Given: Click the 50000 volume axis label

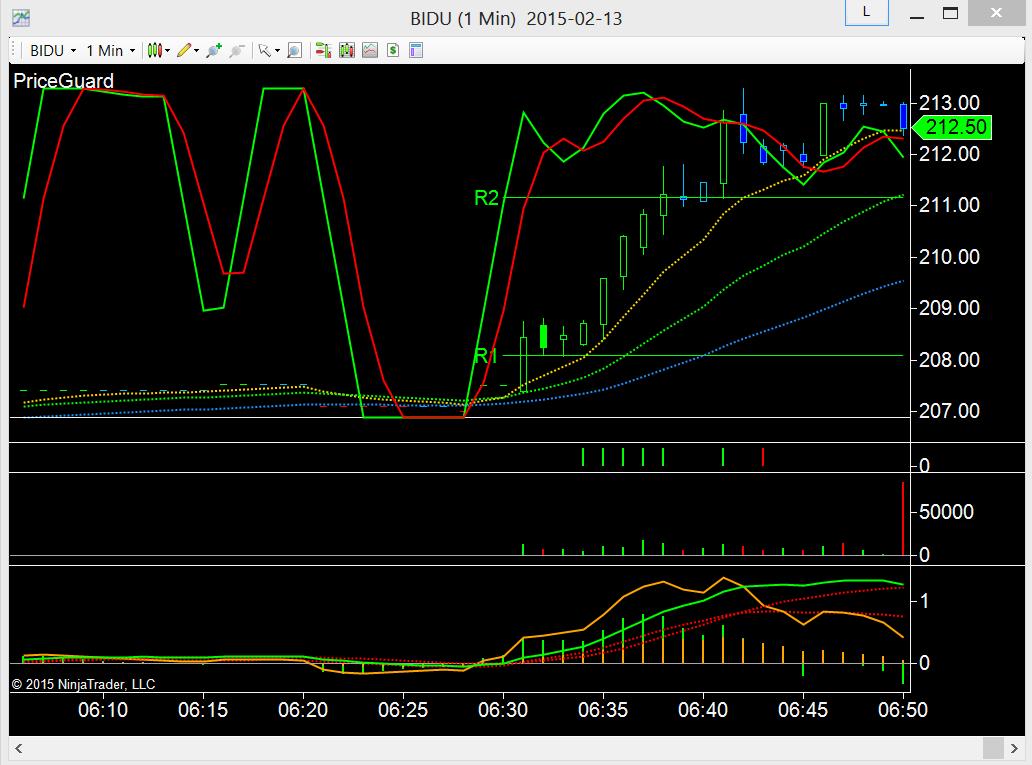Looking at the screenshot, I should pyautogui.click(x=946, y=512).
